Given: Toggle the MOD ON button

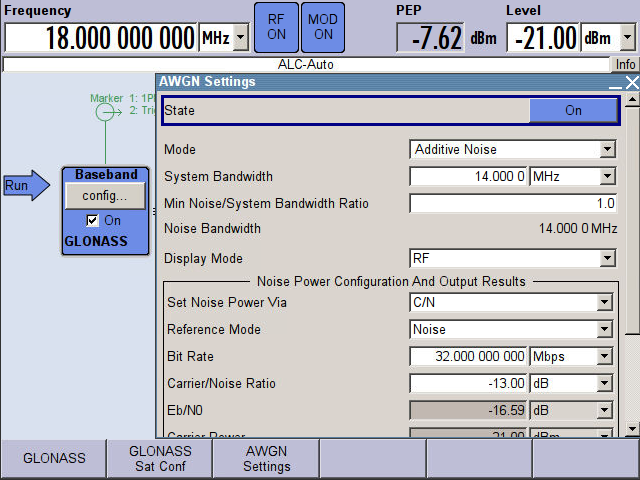Looking at the screenshot, I should click(323, 27).
